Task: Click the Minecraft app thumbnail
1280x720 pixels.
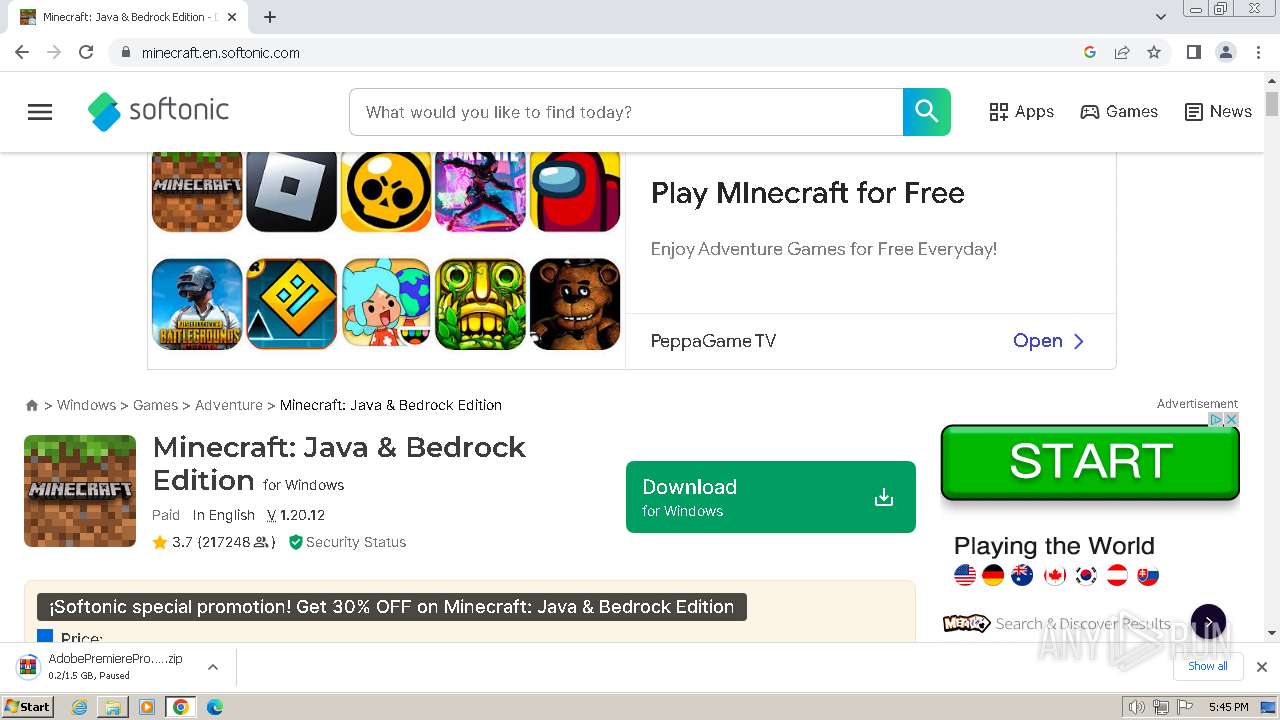Action: click(x=80, y=491)
